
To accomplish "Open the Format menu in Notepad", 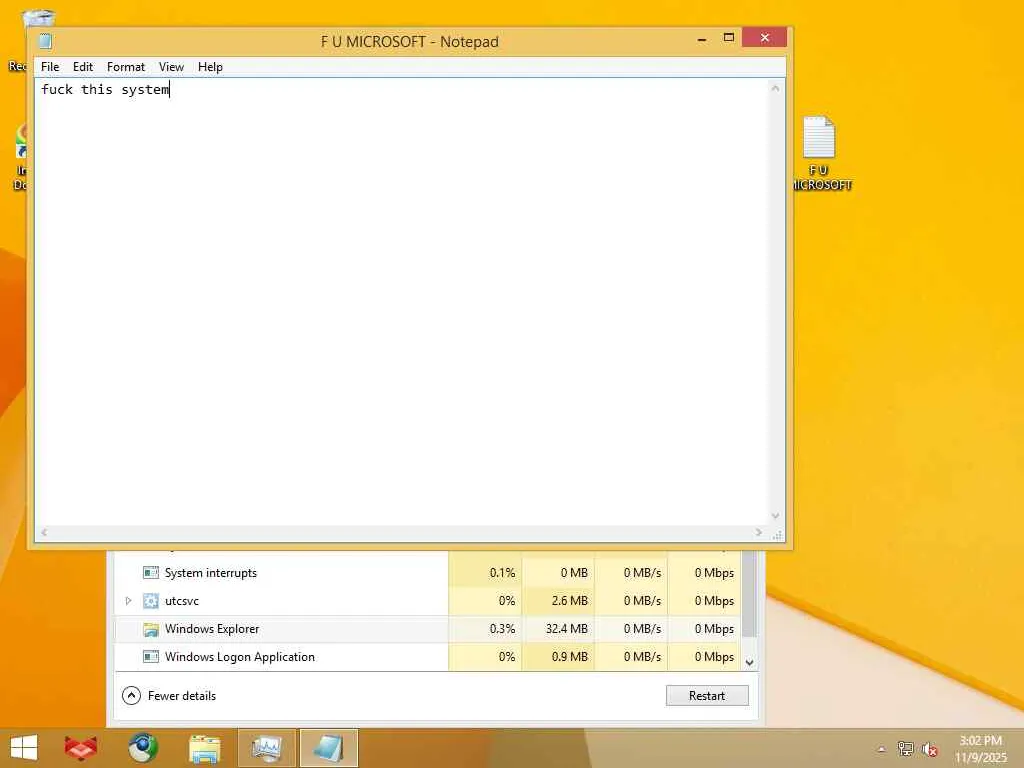I will tap(126, 67).
